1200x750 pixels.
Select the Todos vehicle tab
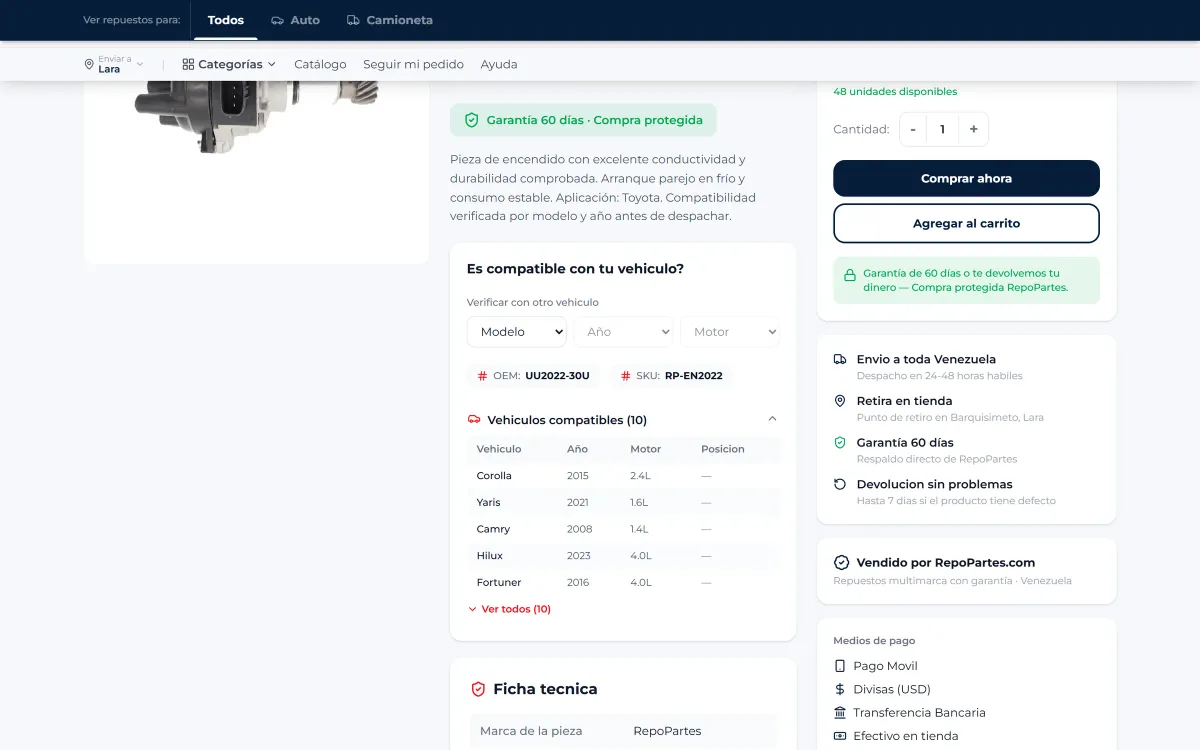tap(226, 20)
